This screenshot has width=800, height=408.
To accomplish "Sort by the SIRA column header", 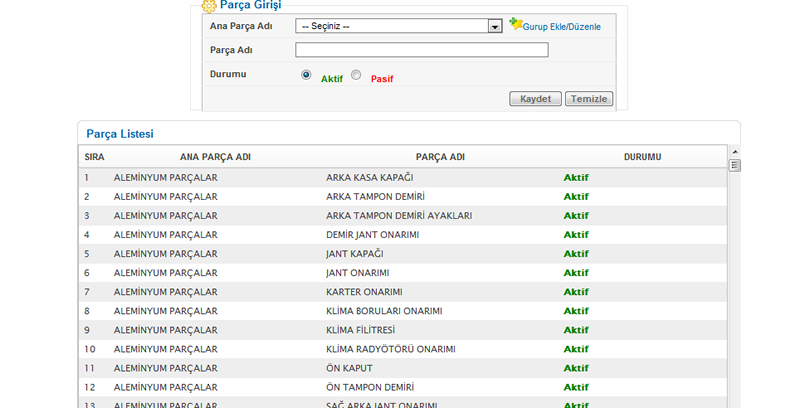I will point(95,157).
